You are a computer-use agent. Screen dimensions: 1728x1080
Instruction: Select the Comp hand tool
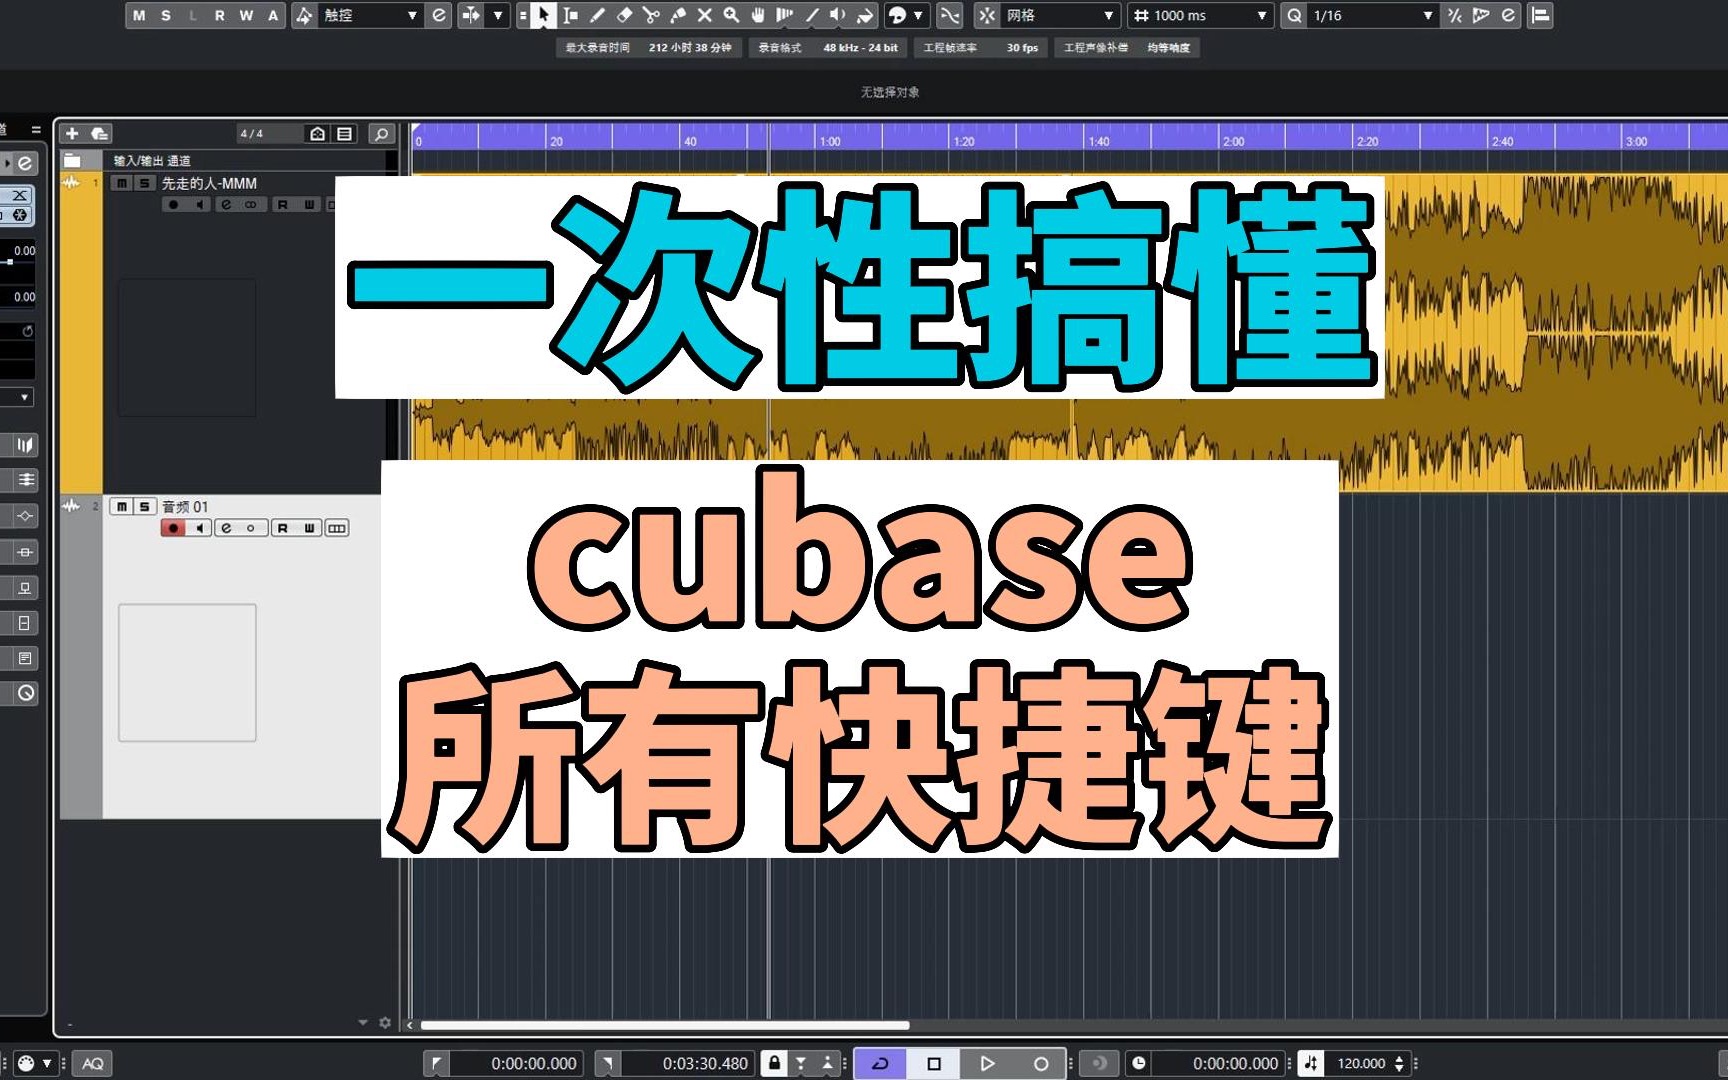point(758,15)
